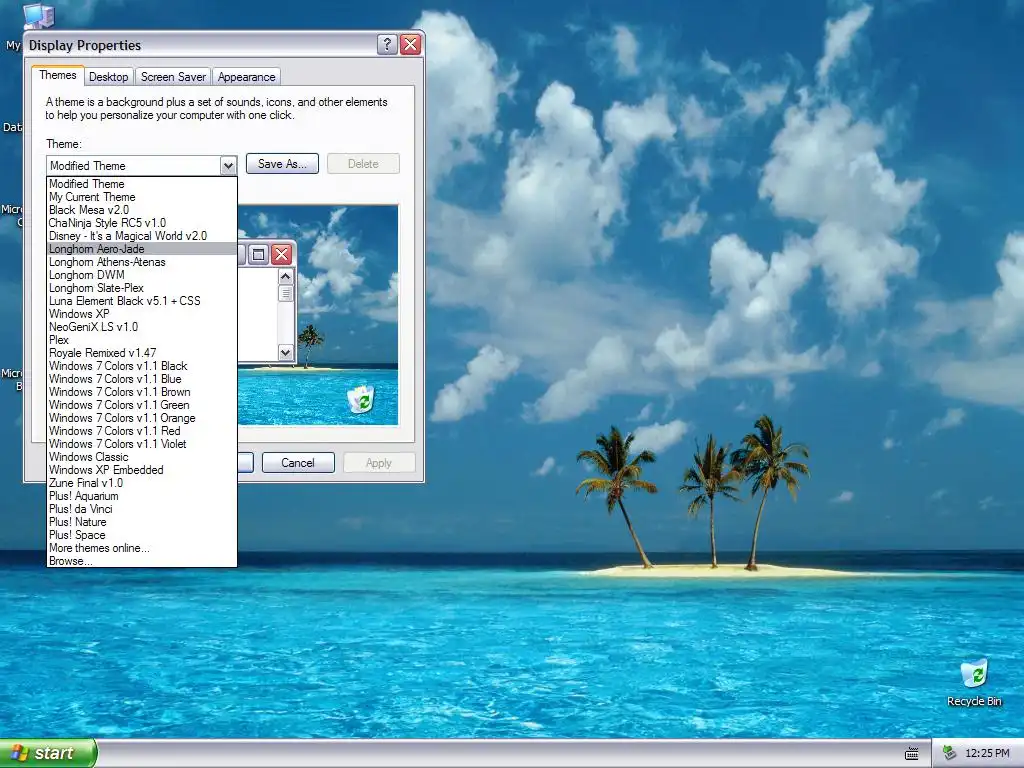The height and width of the screenshot is (768, 1024).
Task: Select Royale Remixed v1.47 theme
Action: pyautogui.click(x=142, y=353)
